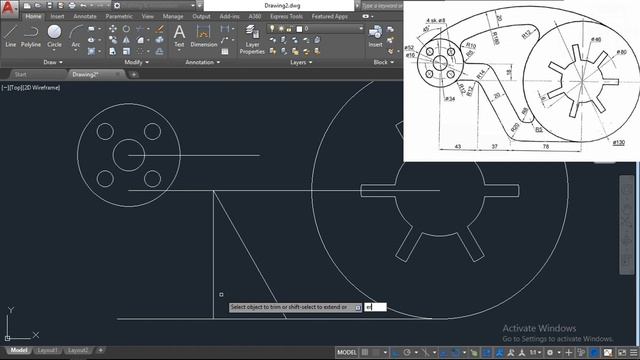Click the Scale command icon

click(x=127, y=51)
